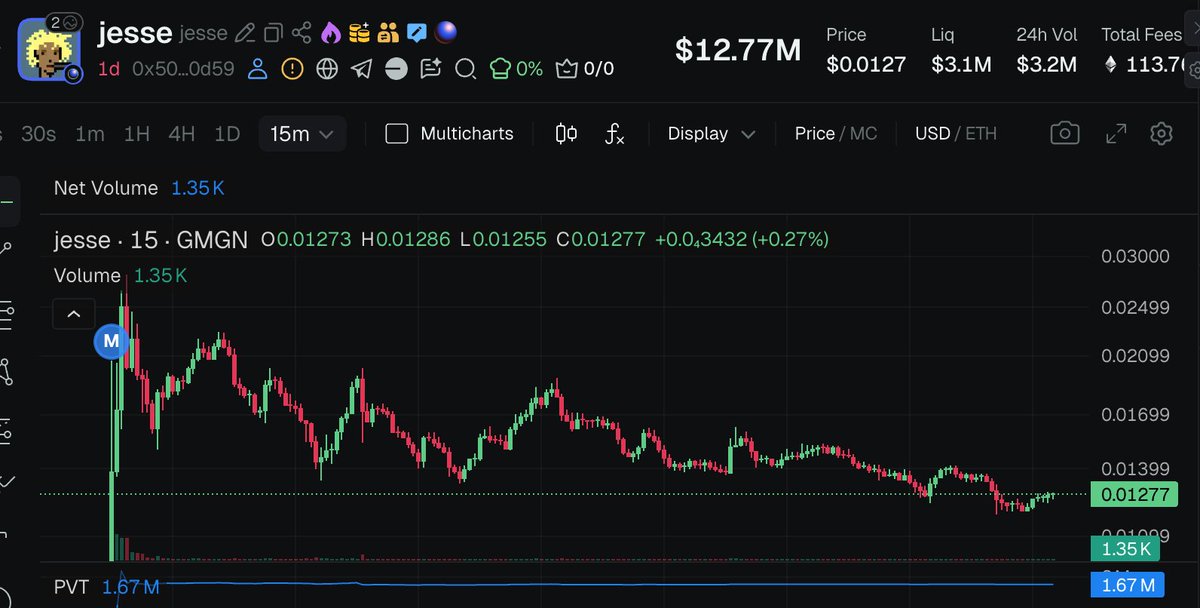1200x608 pixels.
Task: Click the purple flame icon
Action: [x=331, y=33]
